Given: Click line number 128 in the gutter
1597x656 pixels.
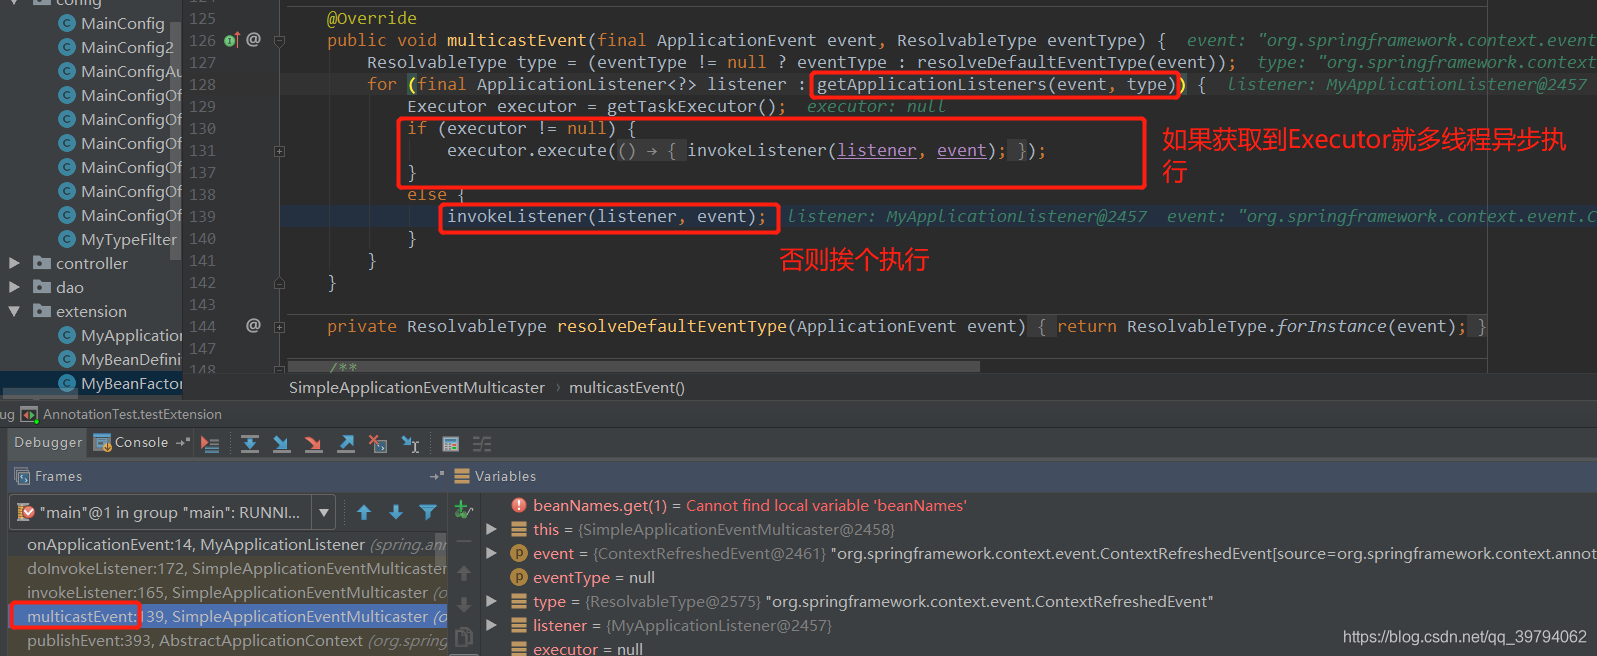Looking at the screenshot, I should 202,85.
